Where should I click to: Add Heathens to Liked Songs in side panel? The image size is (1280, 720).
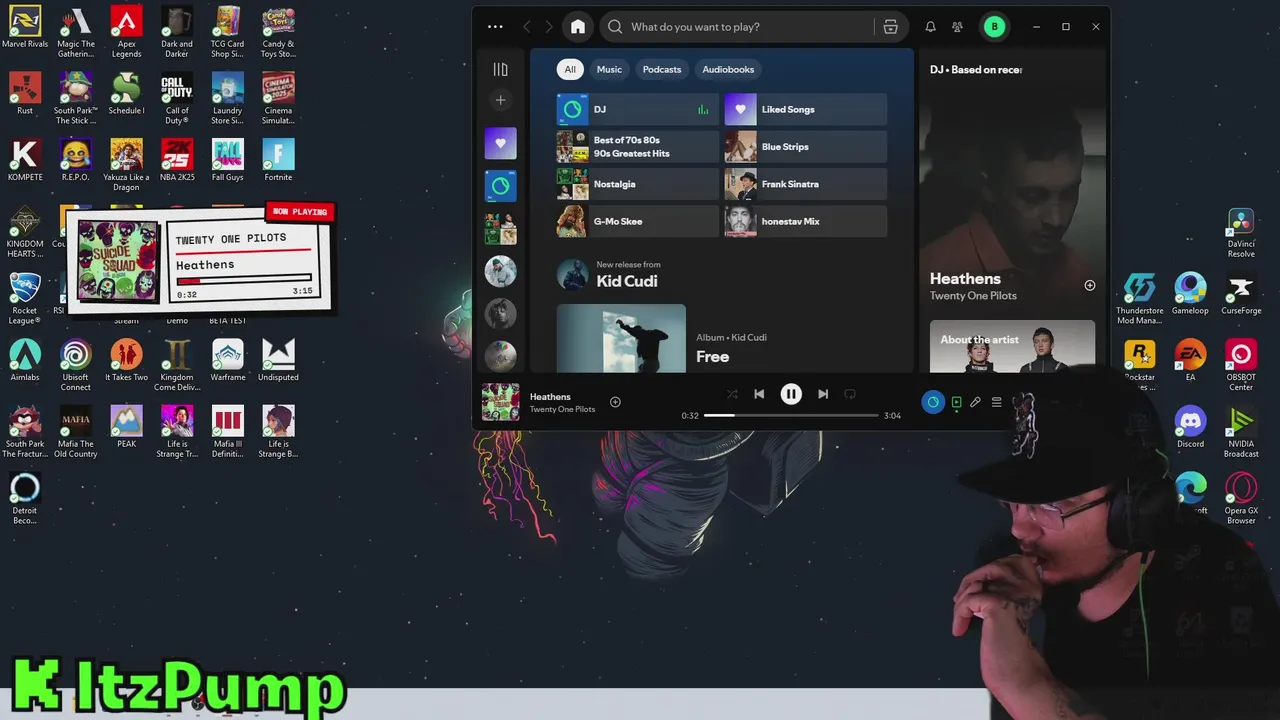[x=1090, y=286]
